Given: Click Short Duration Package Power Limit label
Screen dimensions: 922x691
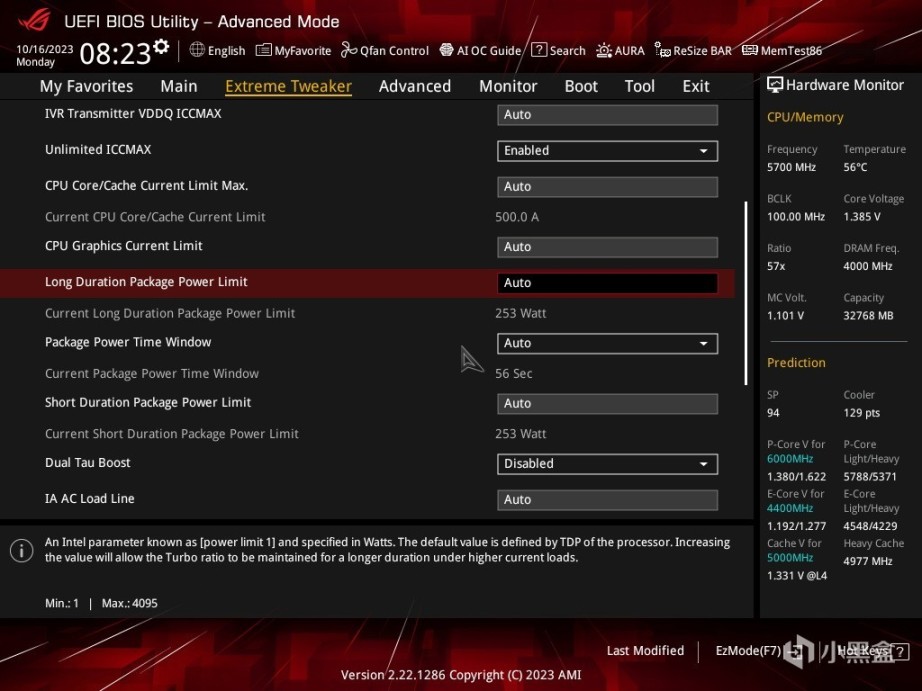Looking at the screenshot, I should click(148, 402).
